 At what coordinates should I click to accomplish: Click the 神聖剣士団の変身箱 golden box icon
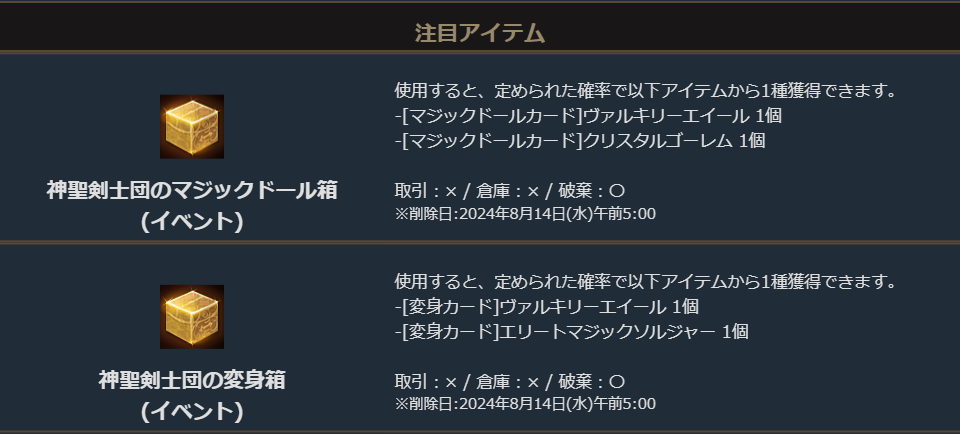(191, 317)
